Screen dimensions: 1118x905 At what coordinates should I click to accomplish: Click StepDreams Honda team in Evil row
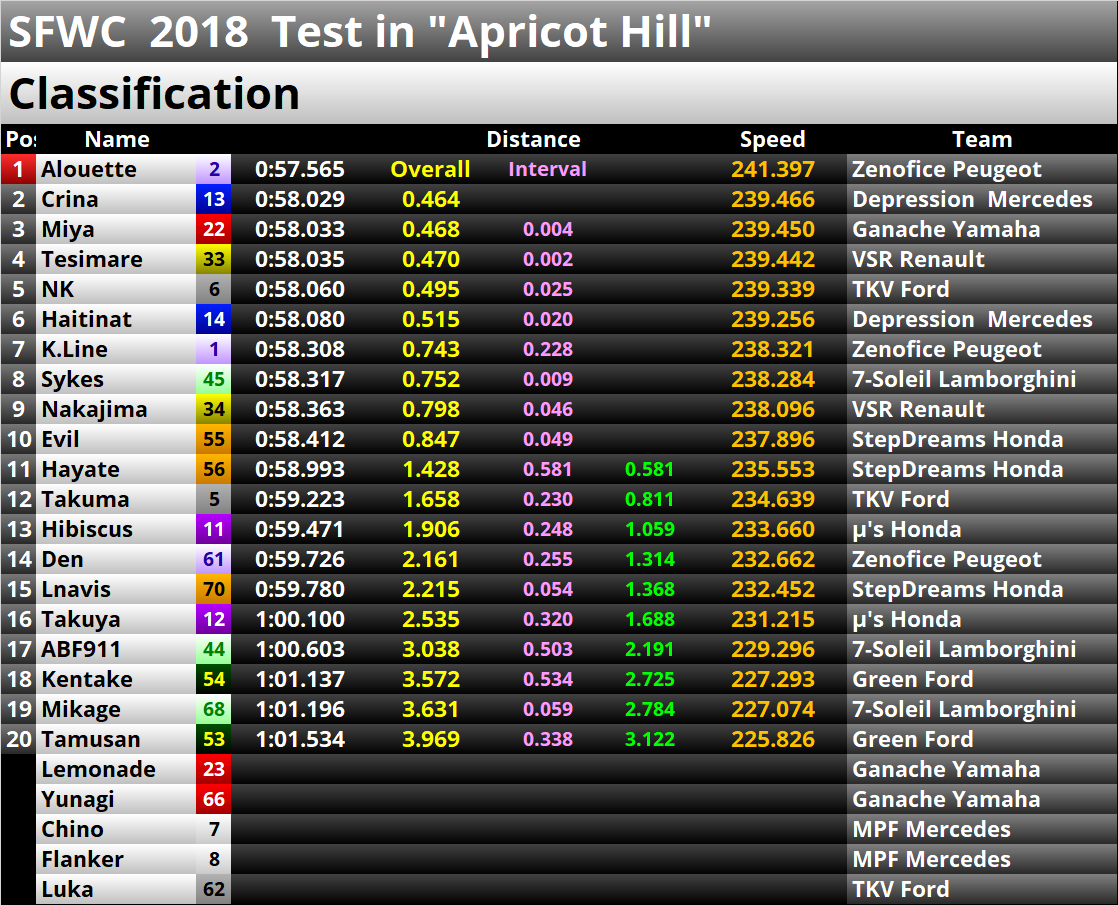tap(958, 439)
